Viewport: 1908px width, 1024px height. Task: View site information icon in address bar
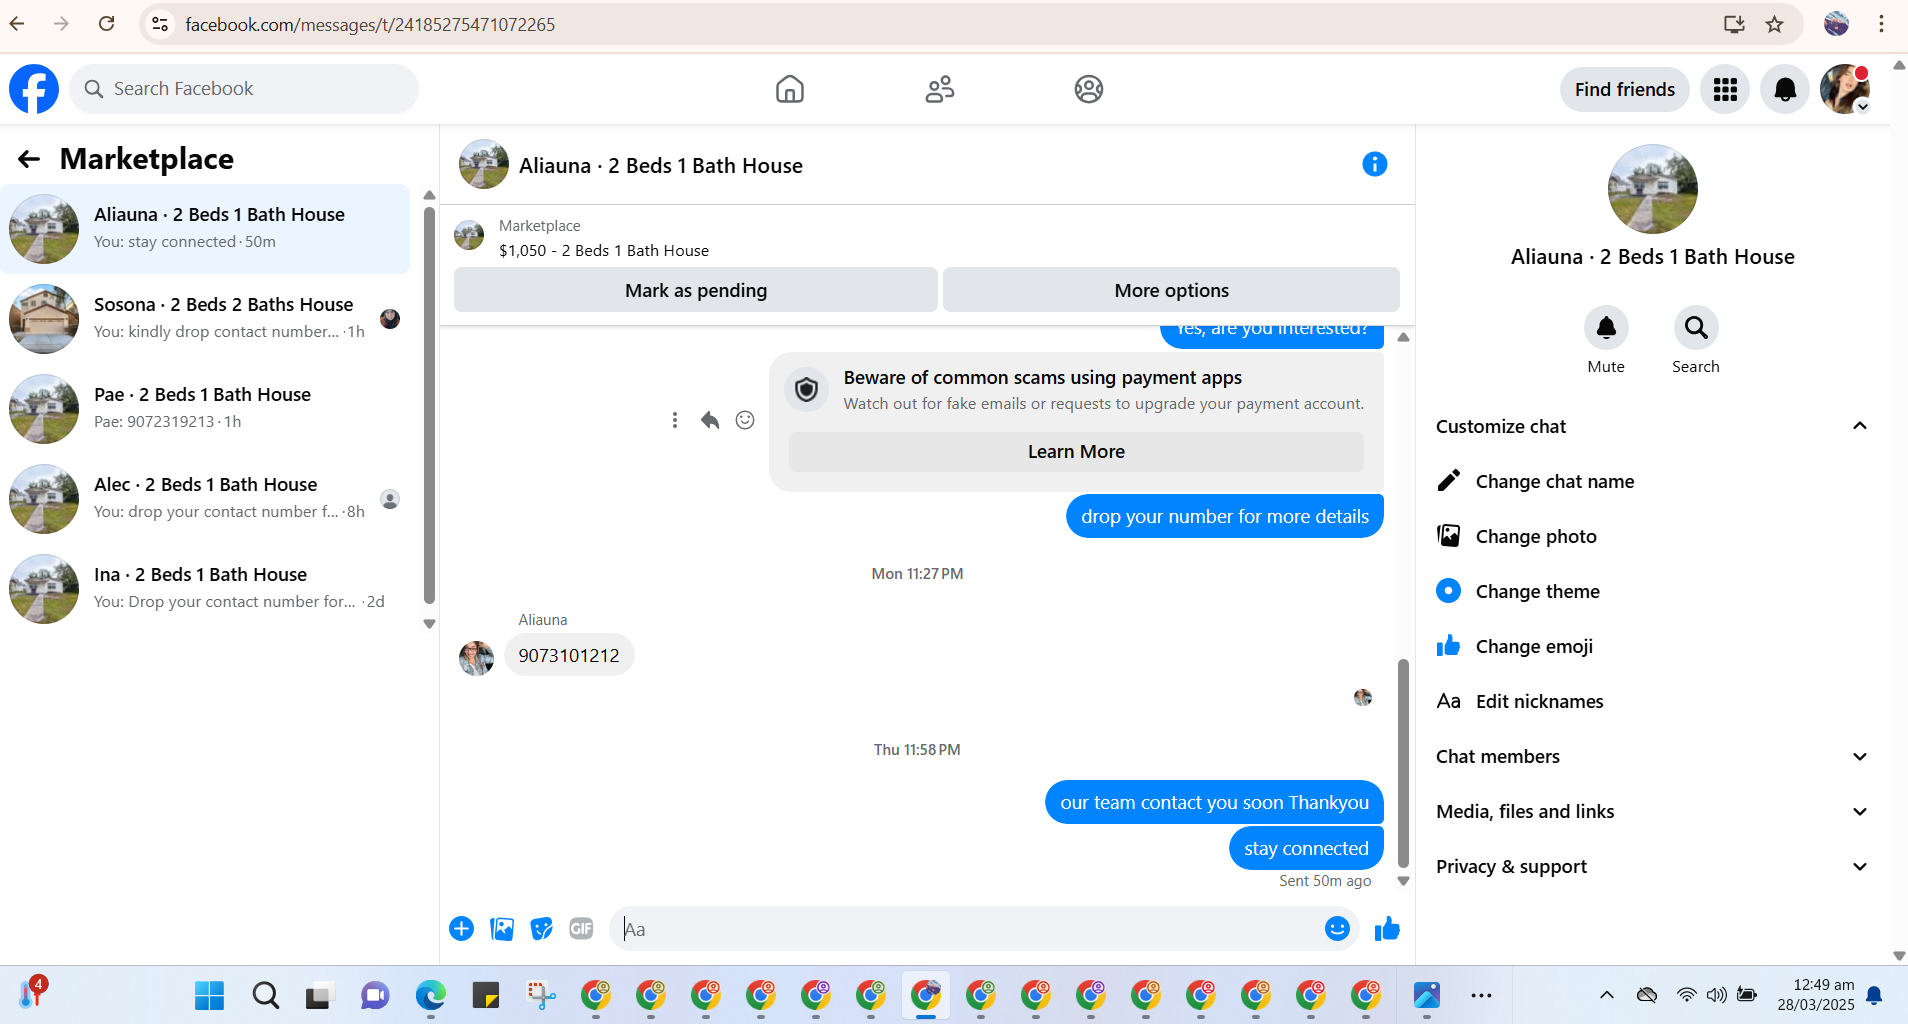160,24
